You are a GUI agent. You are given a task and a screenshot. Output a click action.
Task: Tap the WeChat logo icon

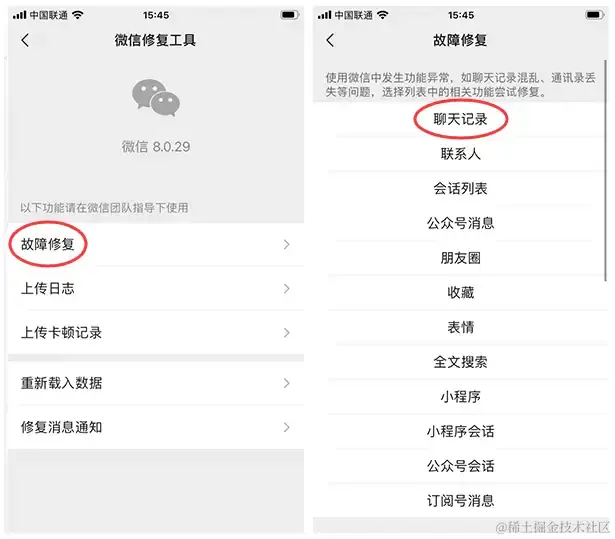coord(156,98)
